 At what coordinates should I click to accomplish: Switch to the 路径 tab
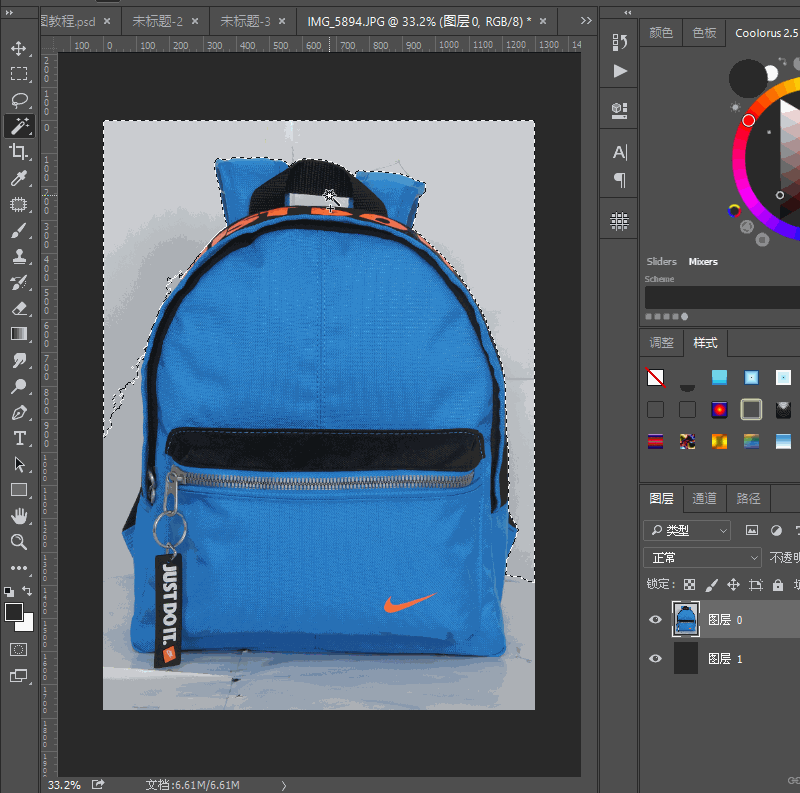[748, 499]
